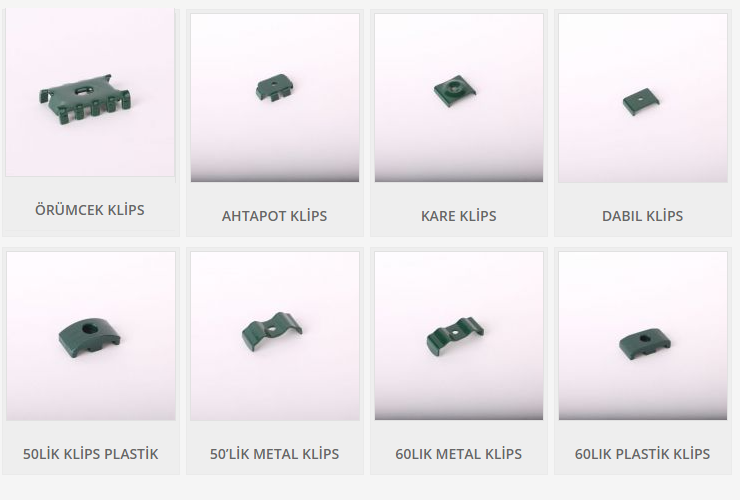The height and width of the screenshot is (502, 740).
Task: Click the 50'LİK METAL KLİPS title
Action: 275,454
